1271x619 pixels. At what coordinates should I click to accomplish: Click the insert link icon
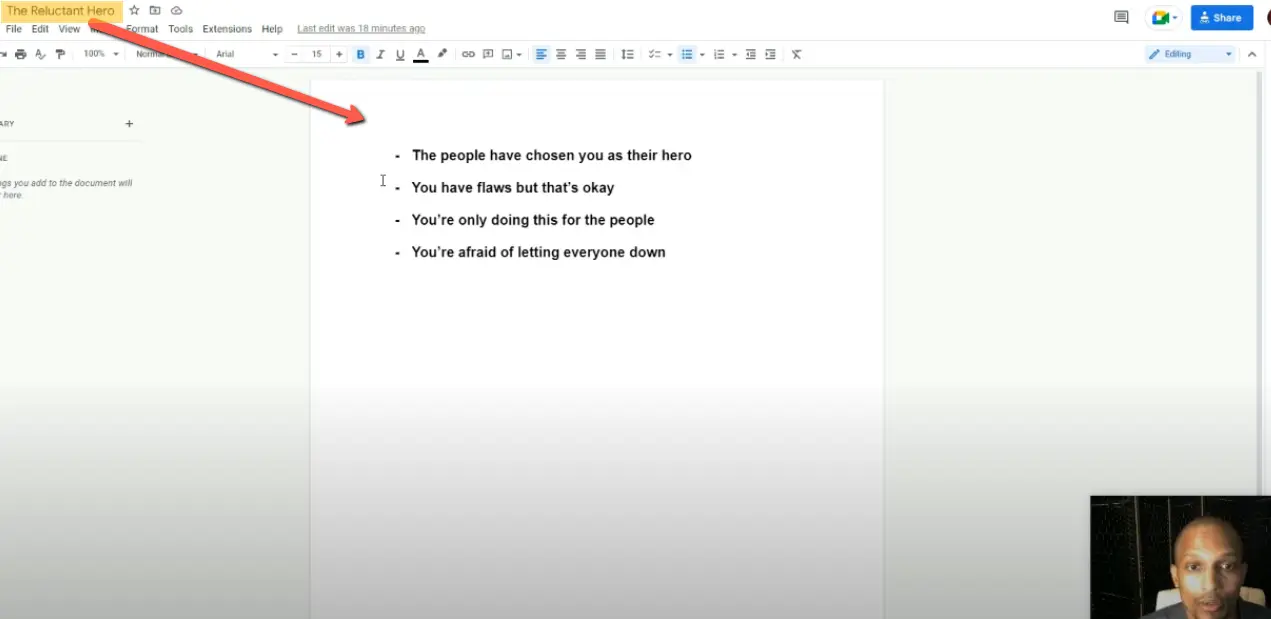tap(468, 54)
